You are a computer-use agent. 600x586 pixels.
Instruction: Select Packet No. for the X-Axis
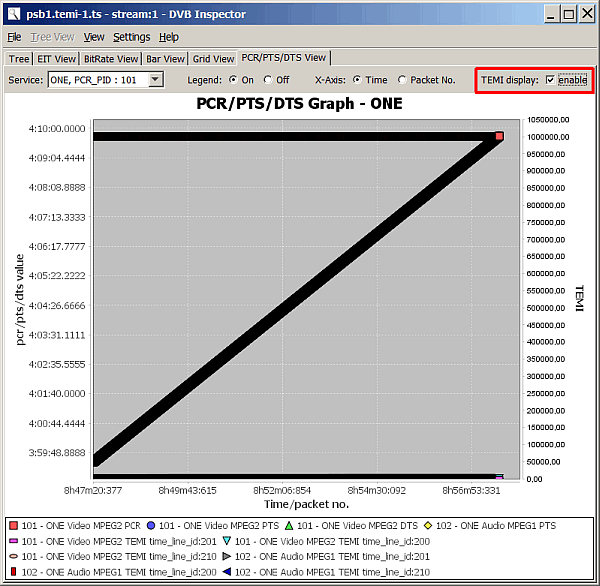402,80
